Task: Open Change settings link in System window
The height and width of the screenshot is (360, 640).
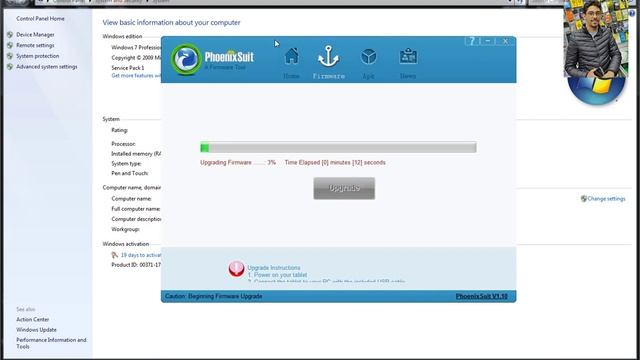Action: point(606,199)
